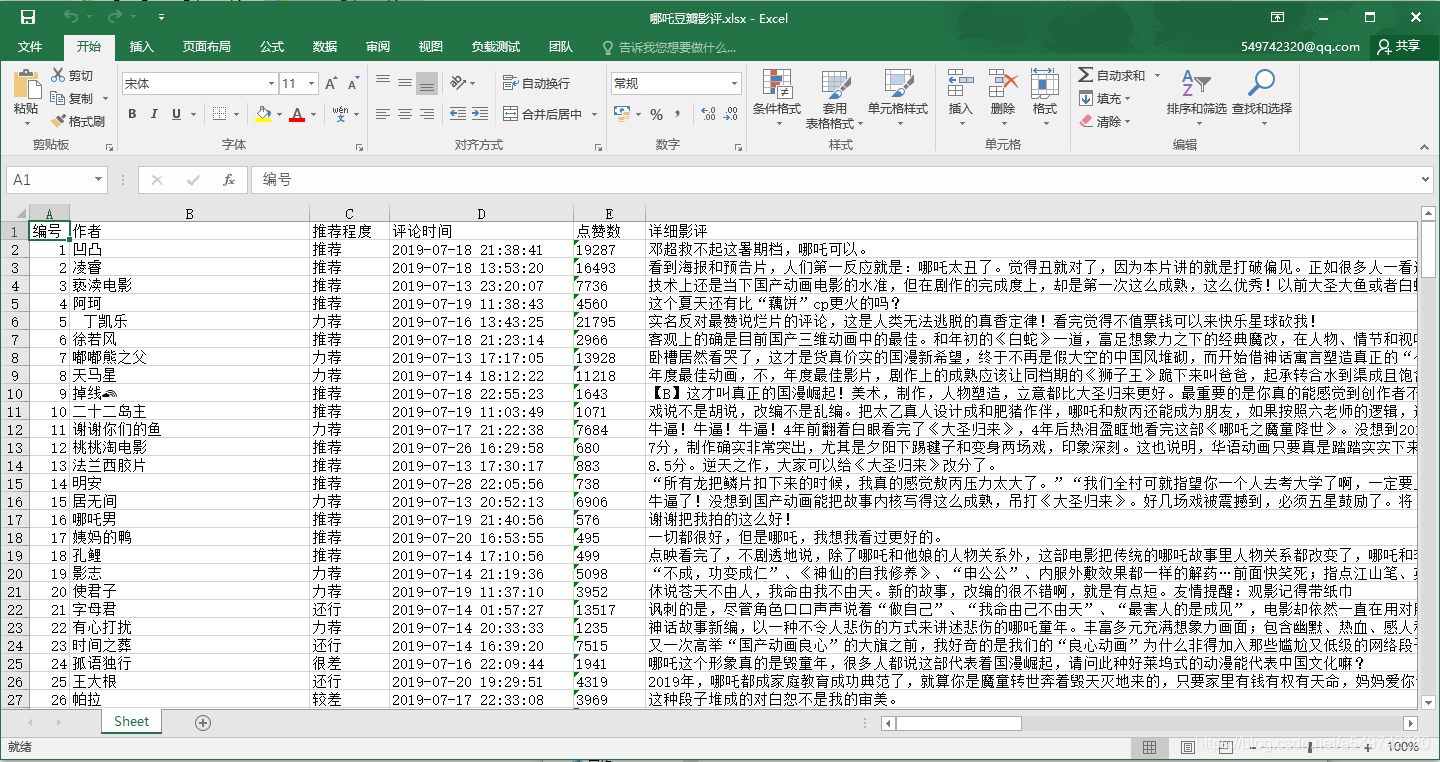Screen dimensions: 1440x762
Task: Activate the 格式刷 format painter
Action: 78,121
